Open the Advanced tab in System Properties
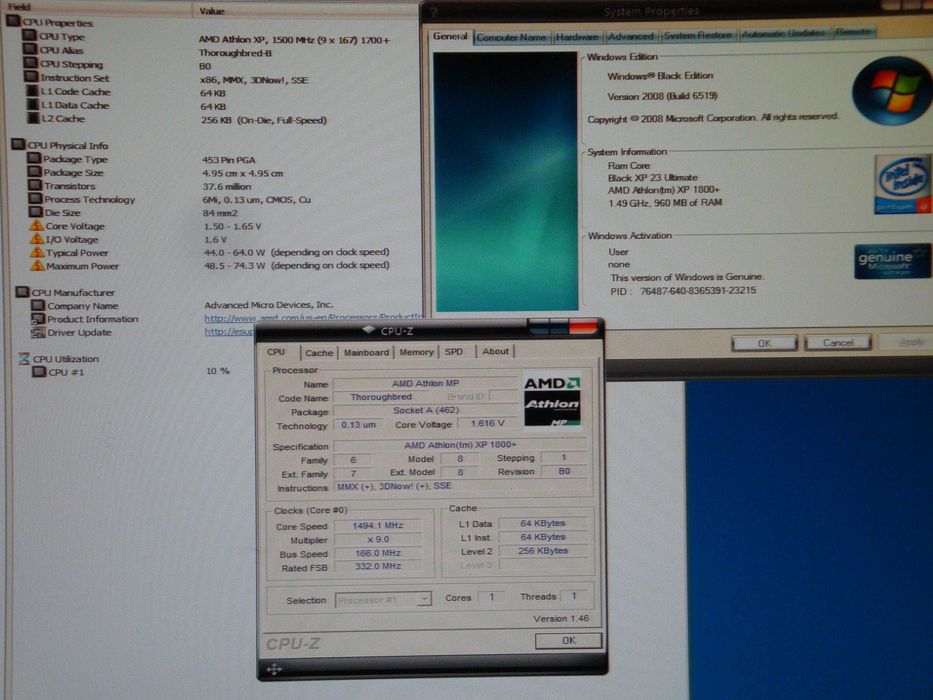The image size is (933, 700). [631, 36]
